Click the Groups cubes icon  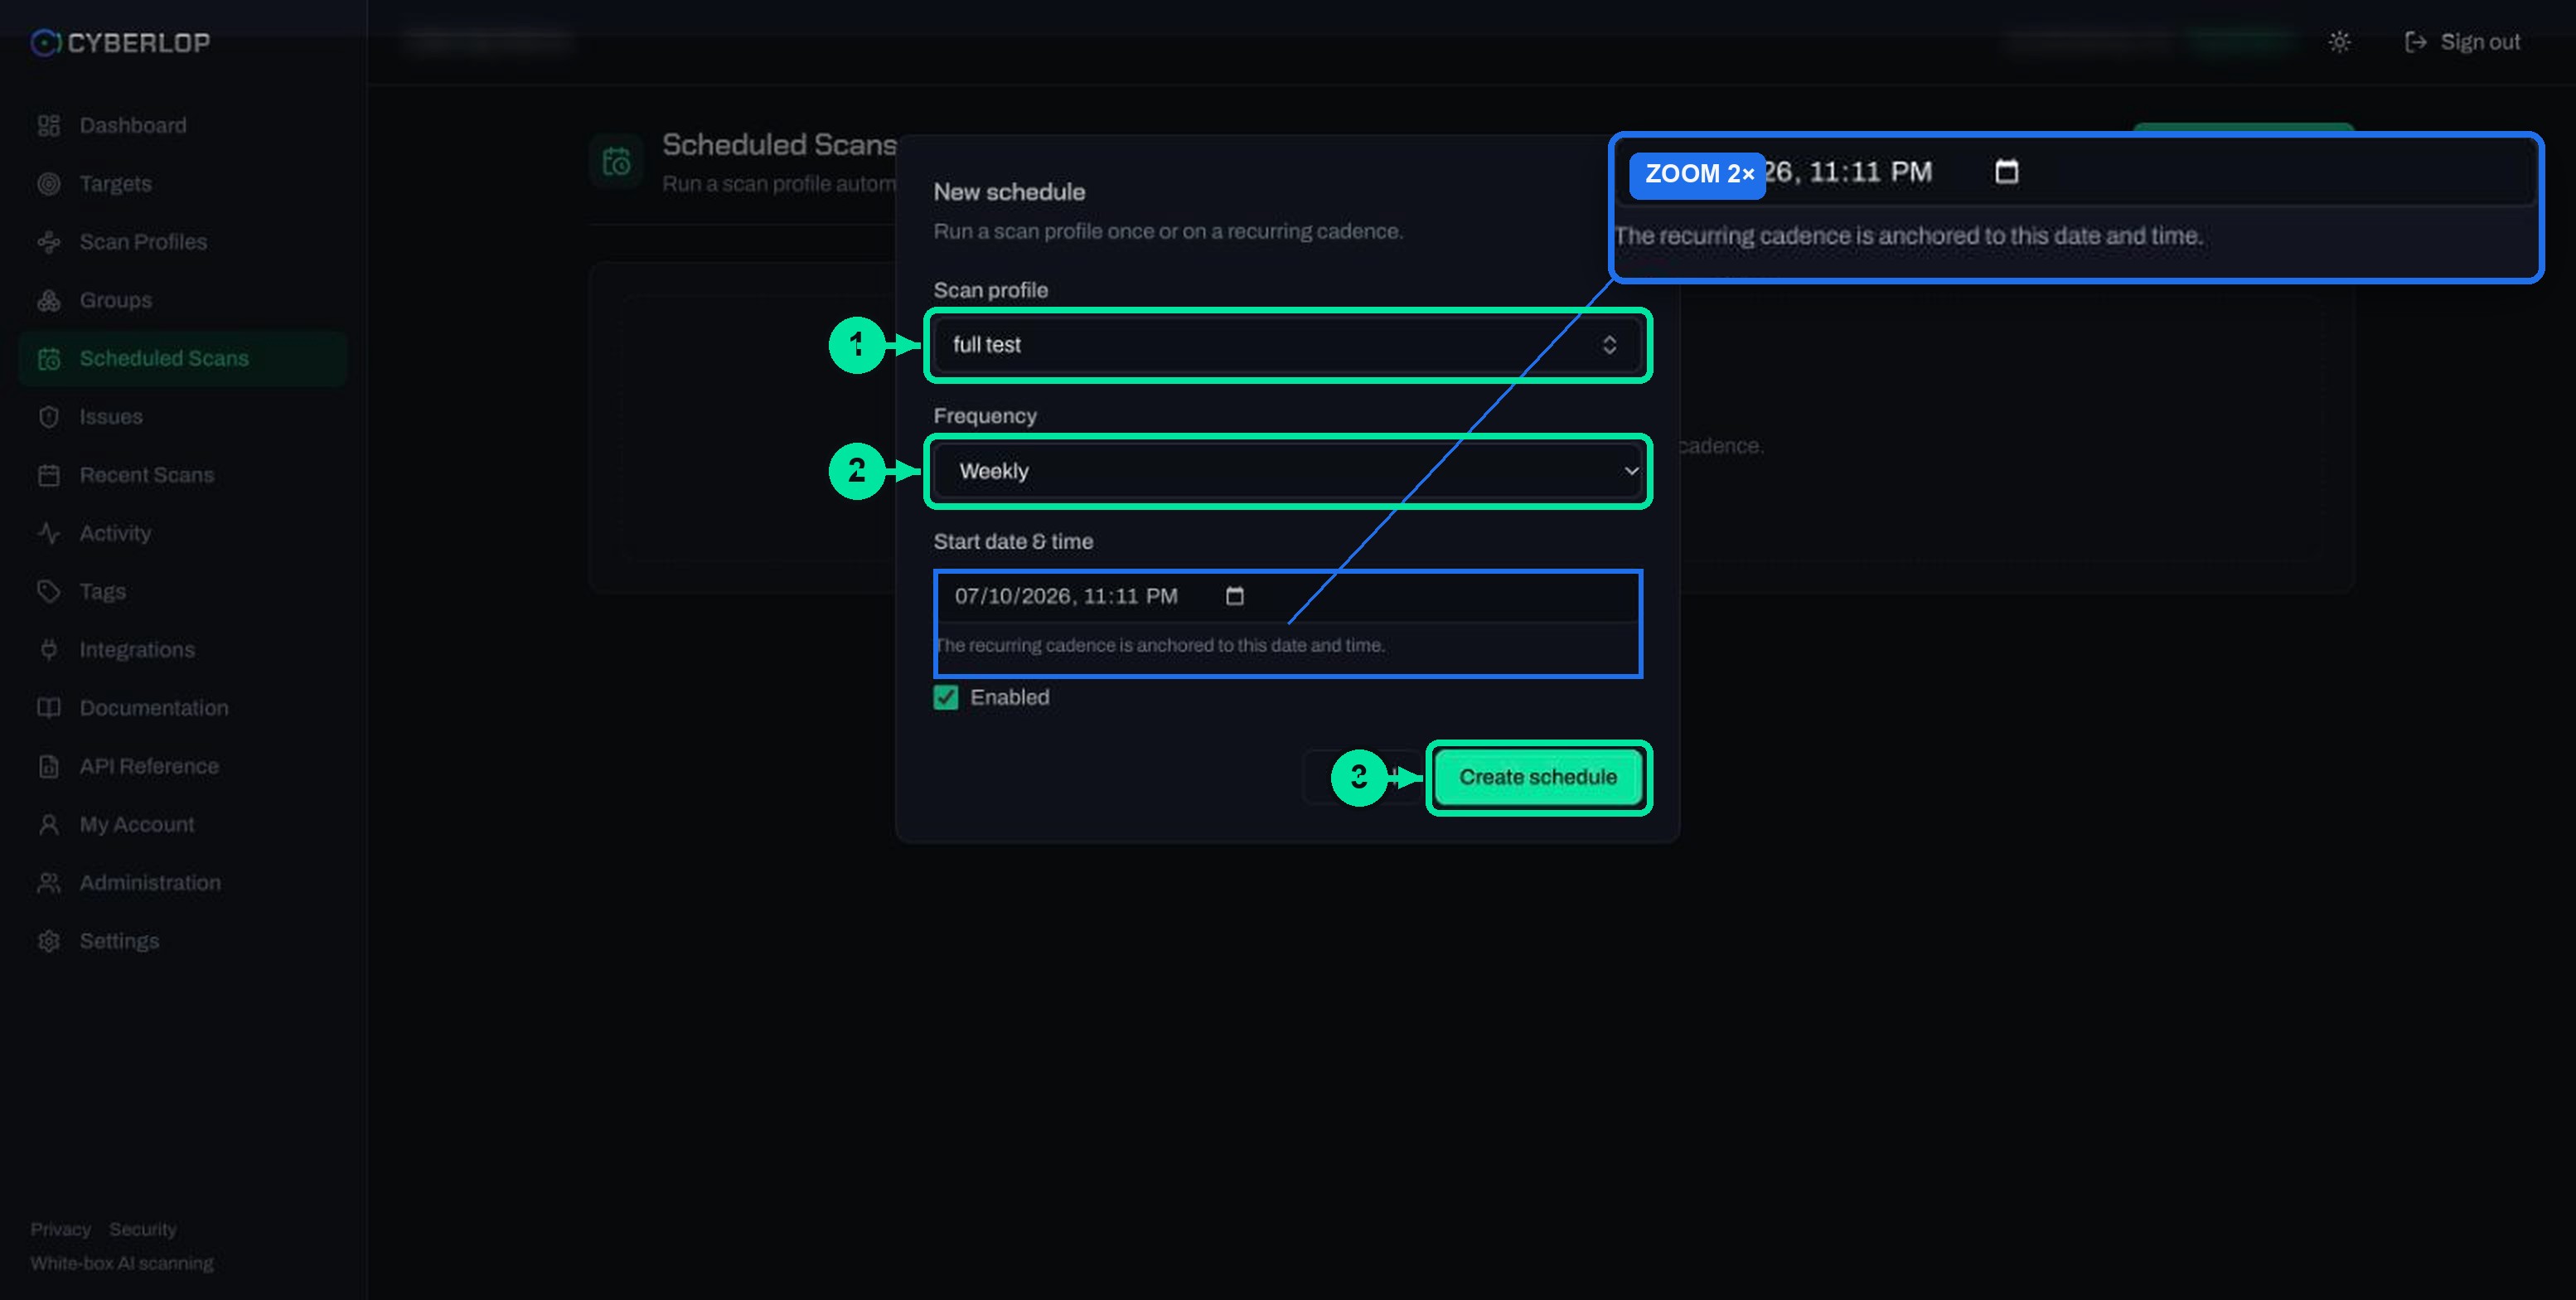coord(49,300)
